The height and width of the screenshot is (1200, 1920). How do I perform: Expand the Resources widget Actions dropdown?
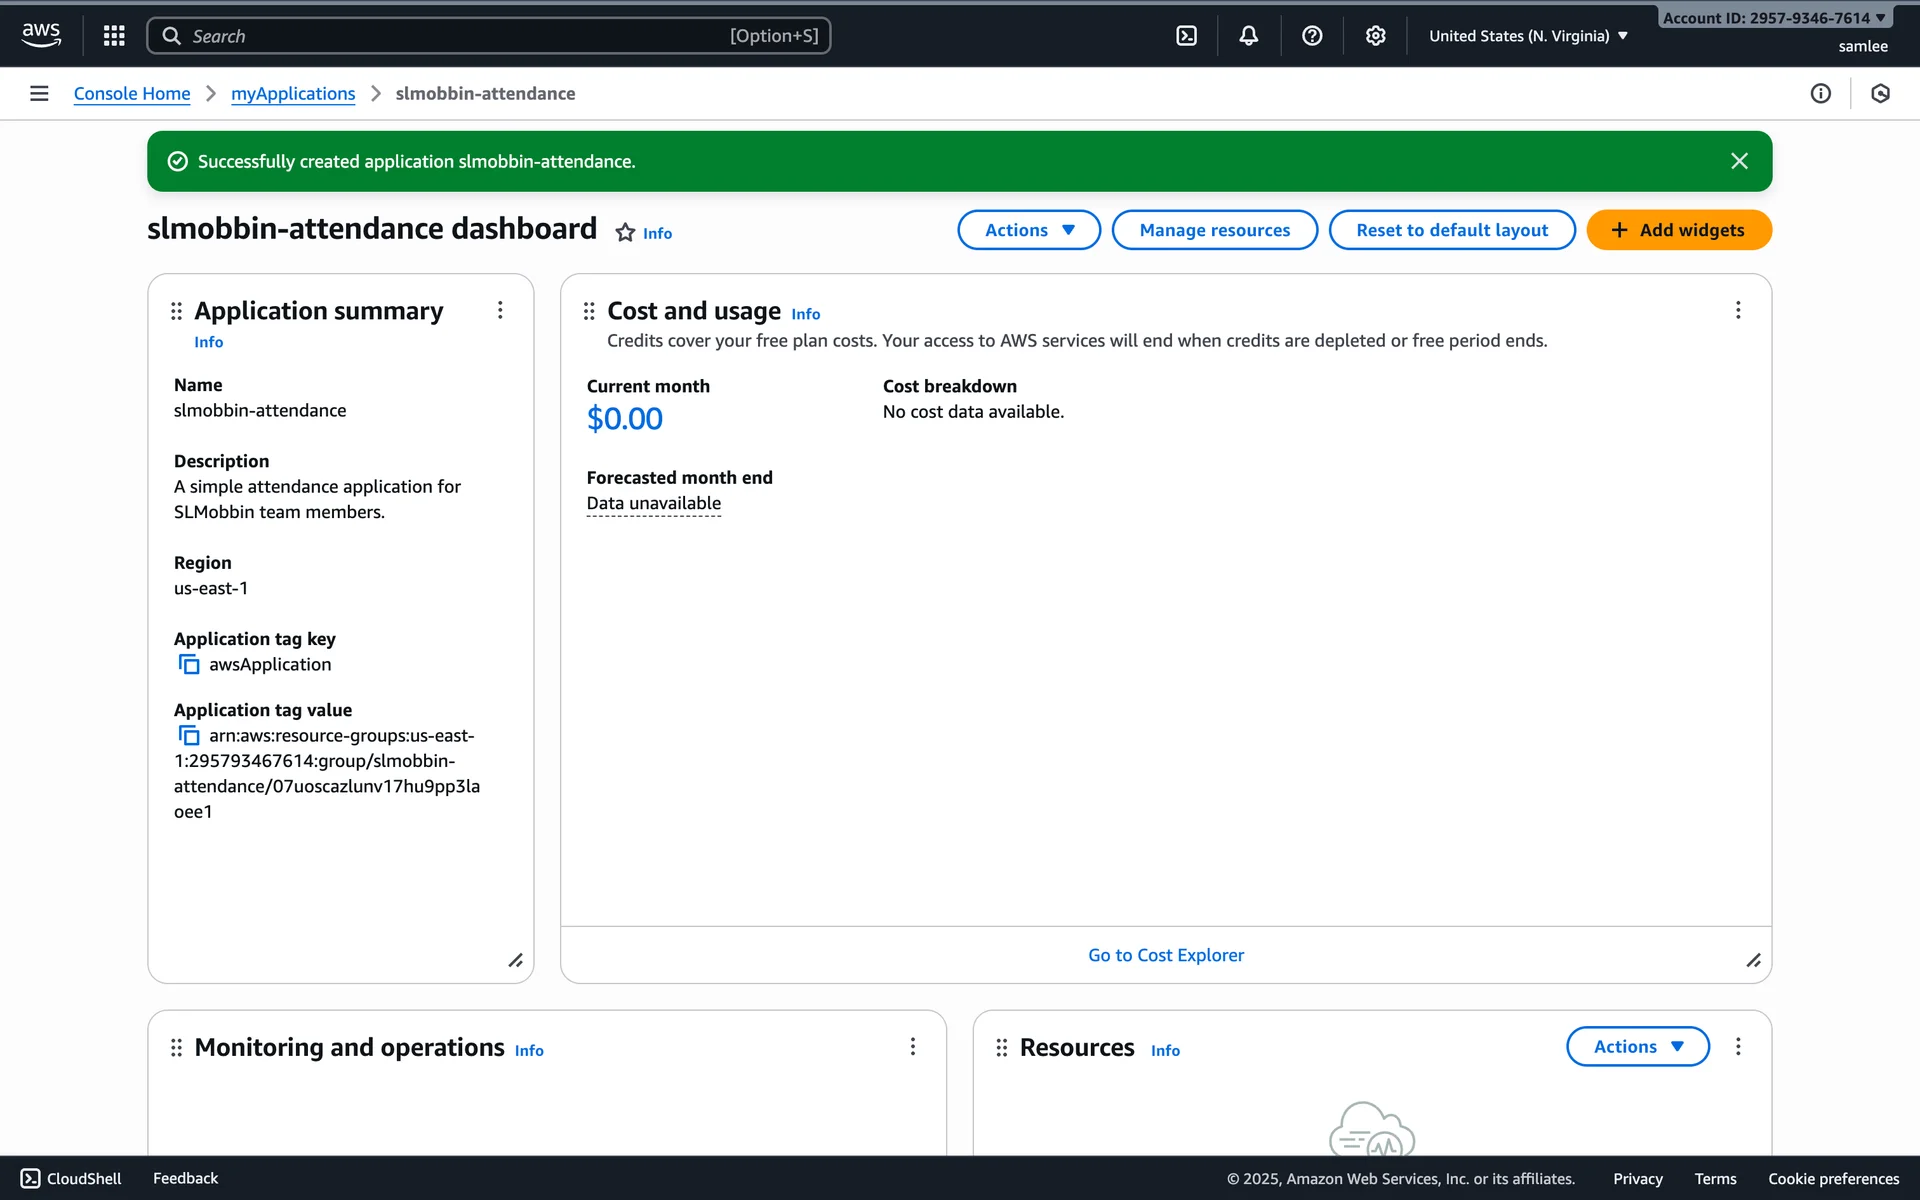pos(1637,1046)
